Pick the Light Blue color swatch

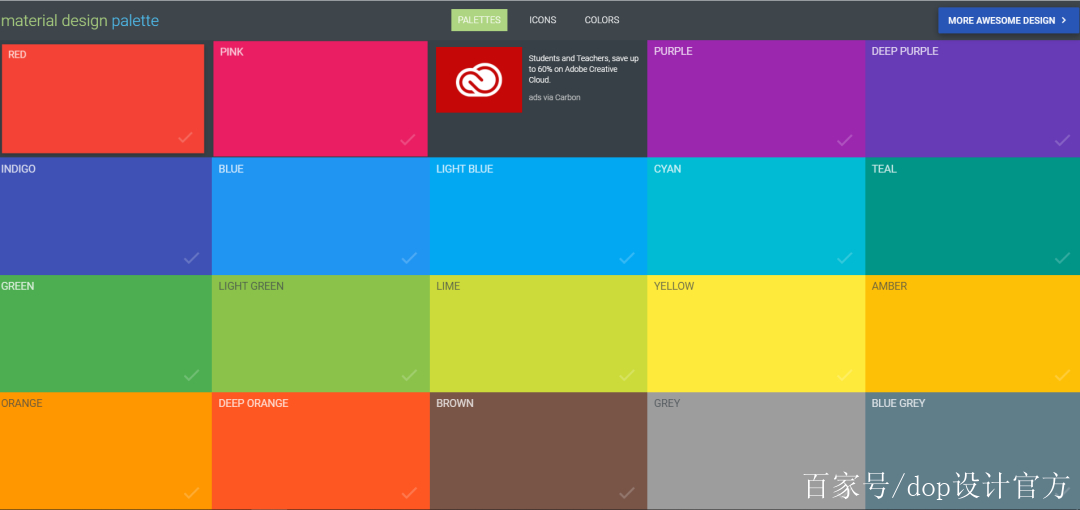pyautogui.click(x=539, y=216)
